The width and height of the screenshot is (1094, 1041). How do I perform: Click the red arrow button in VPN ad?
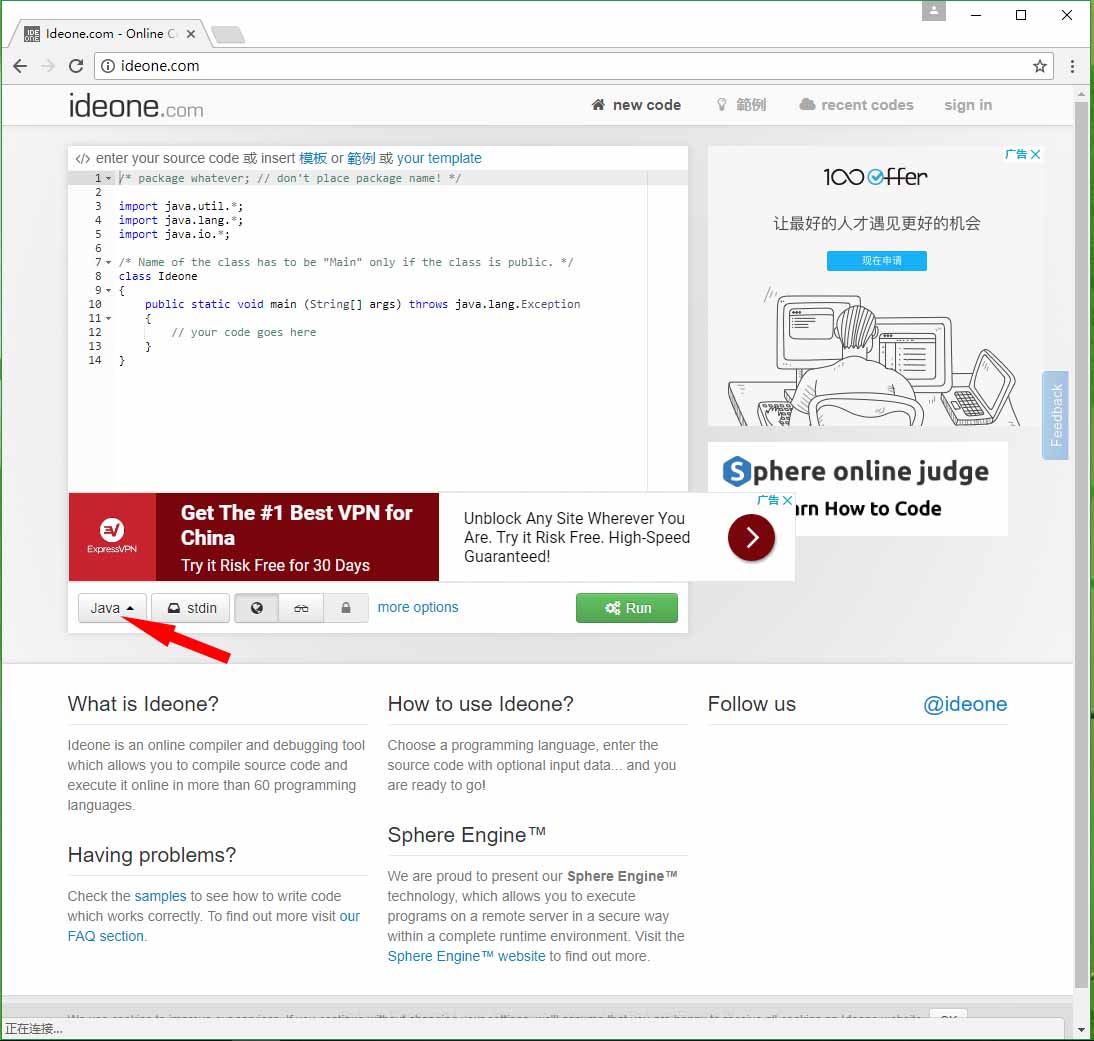pos(751,537)
